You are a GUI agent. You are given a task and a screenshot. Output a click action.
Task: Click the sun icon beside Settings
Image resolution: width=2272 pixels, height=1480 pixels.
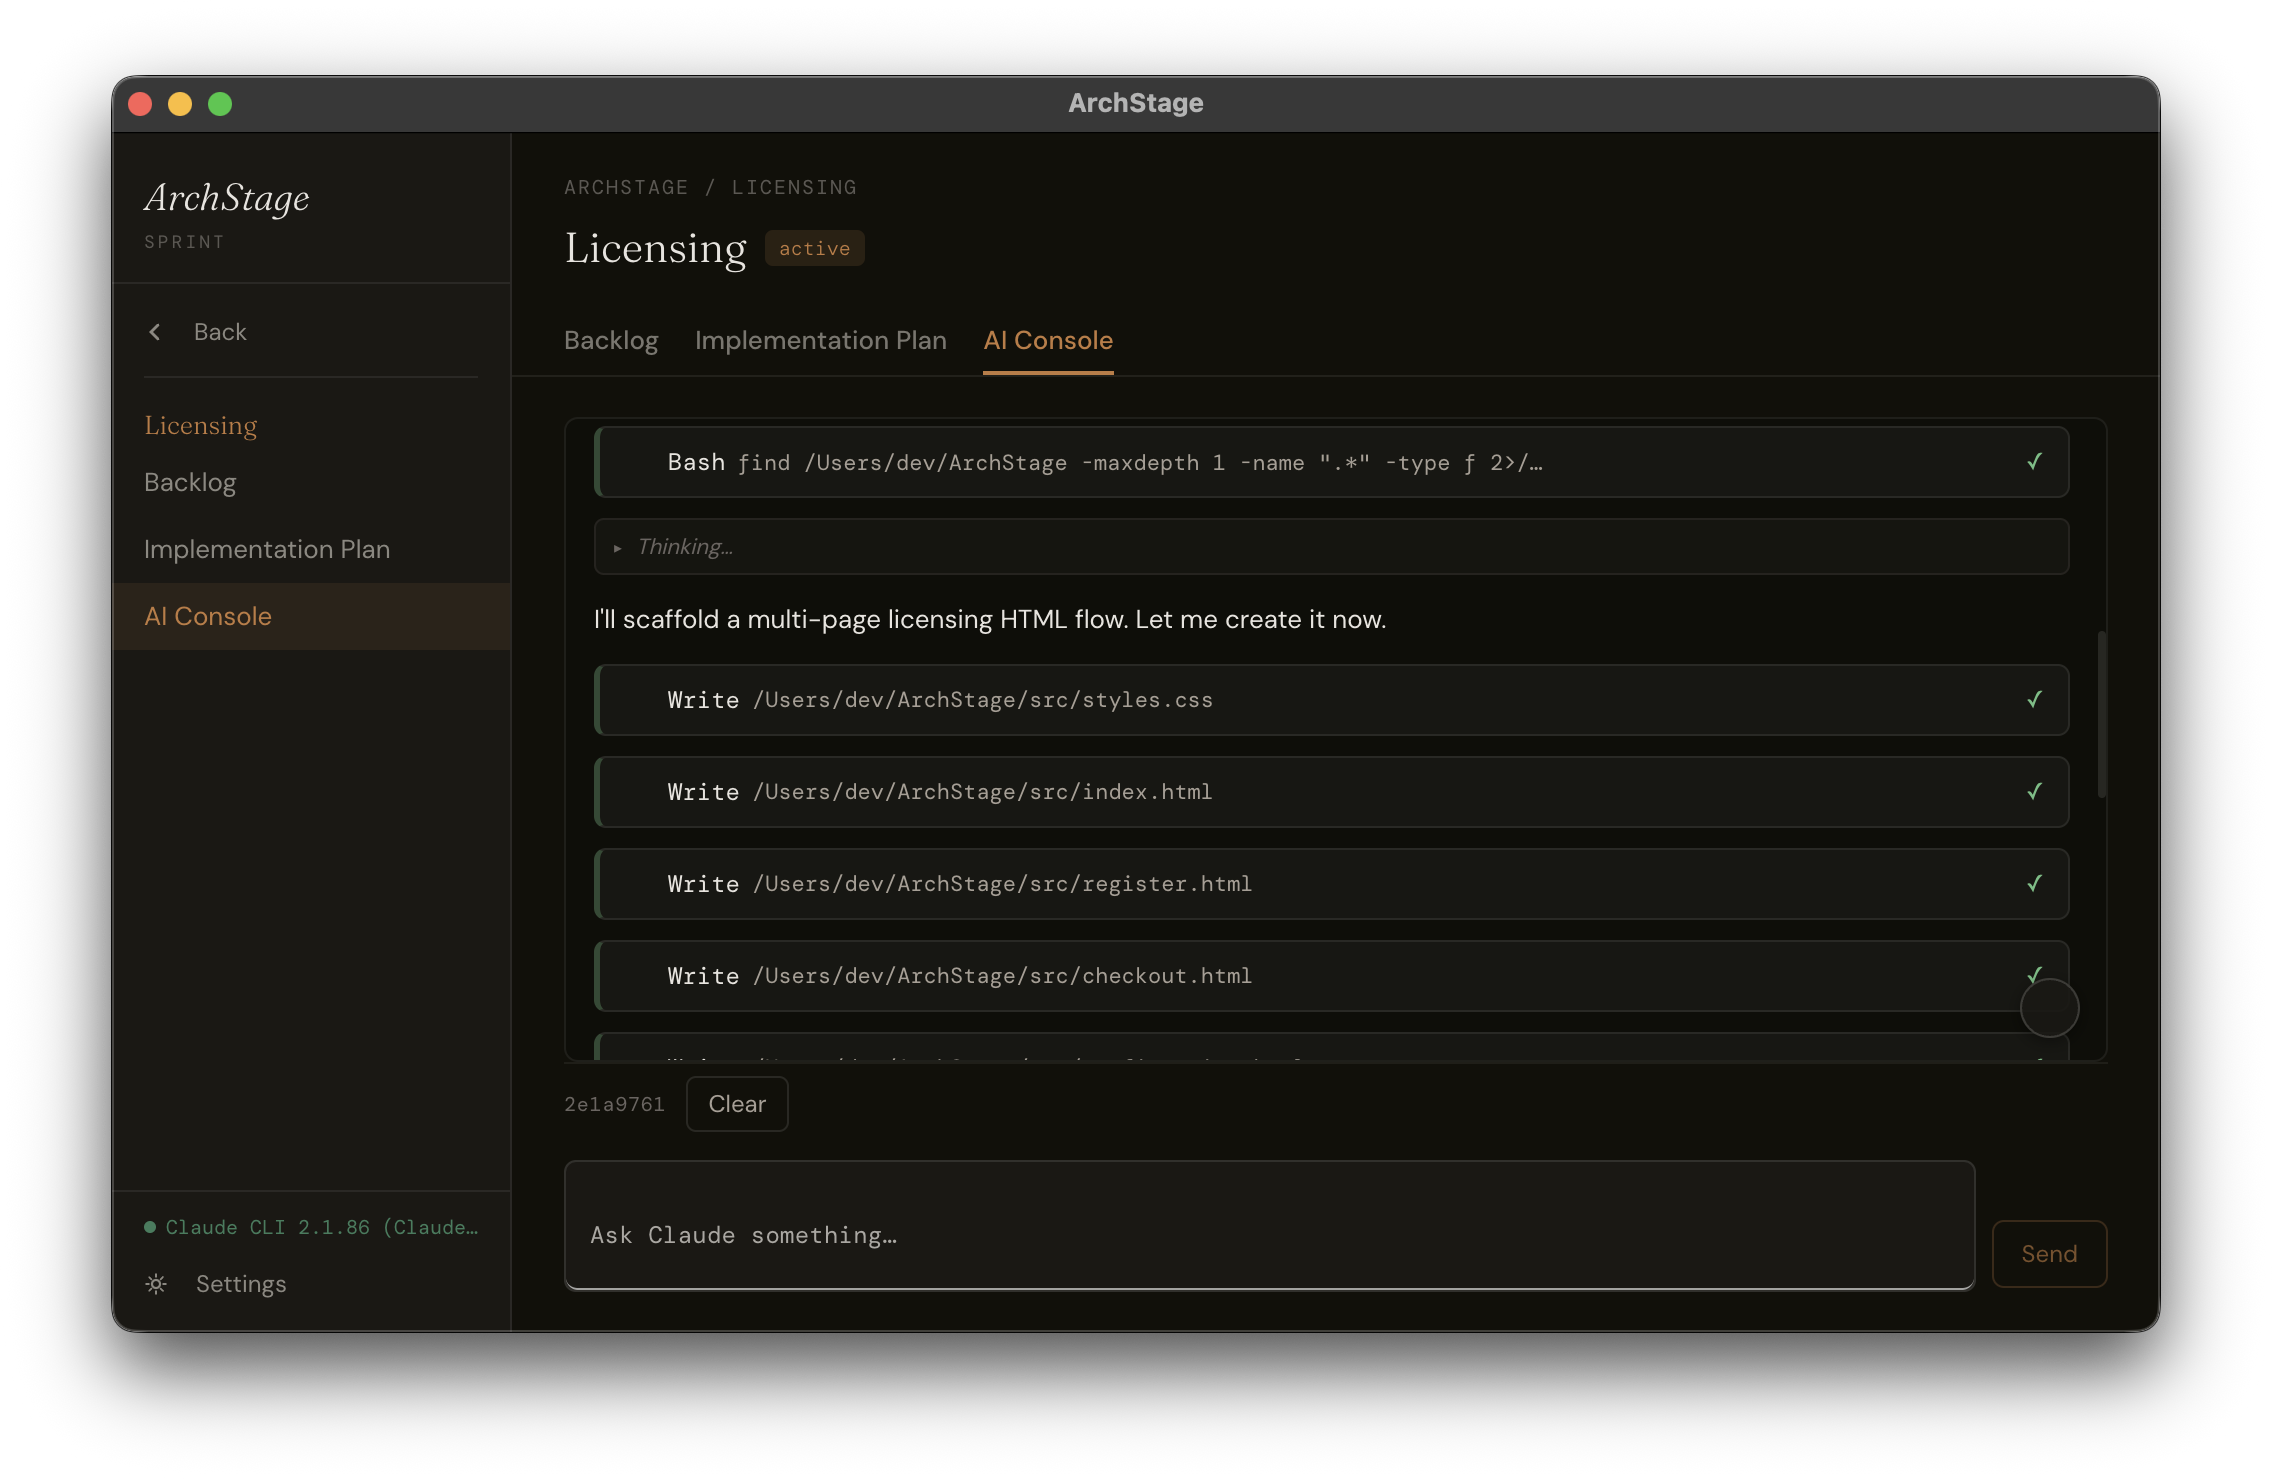point(156,1284)
